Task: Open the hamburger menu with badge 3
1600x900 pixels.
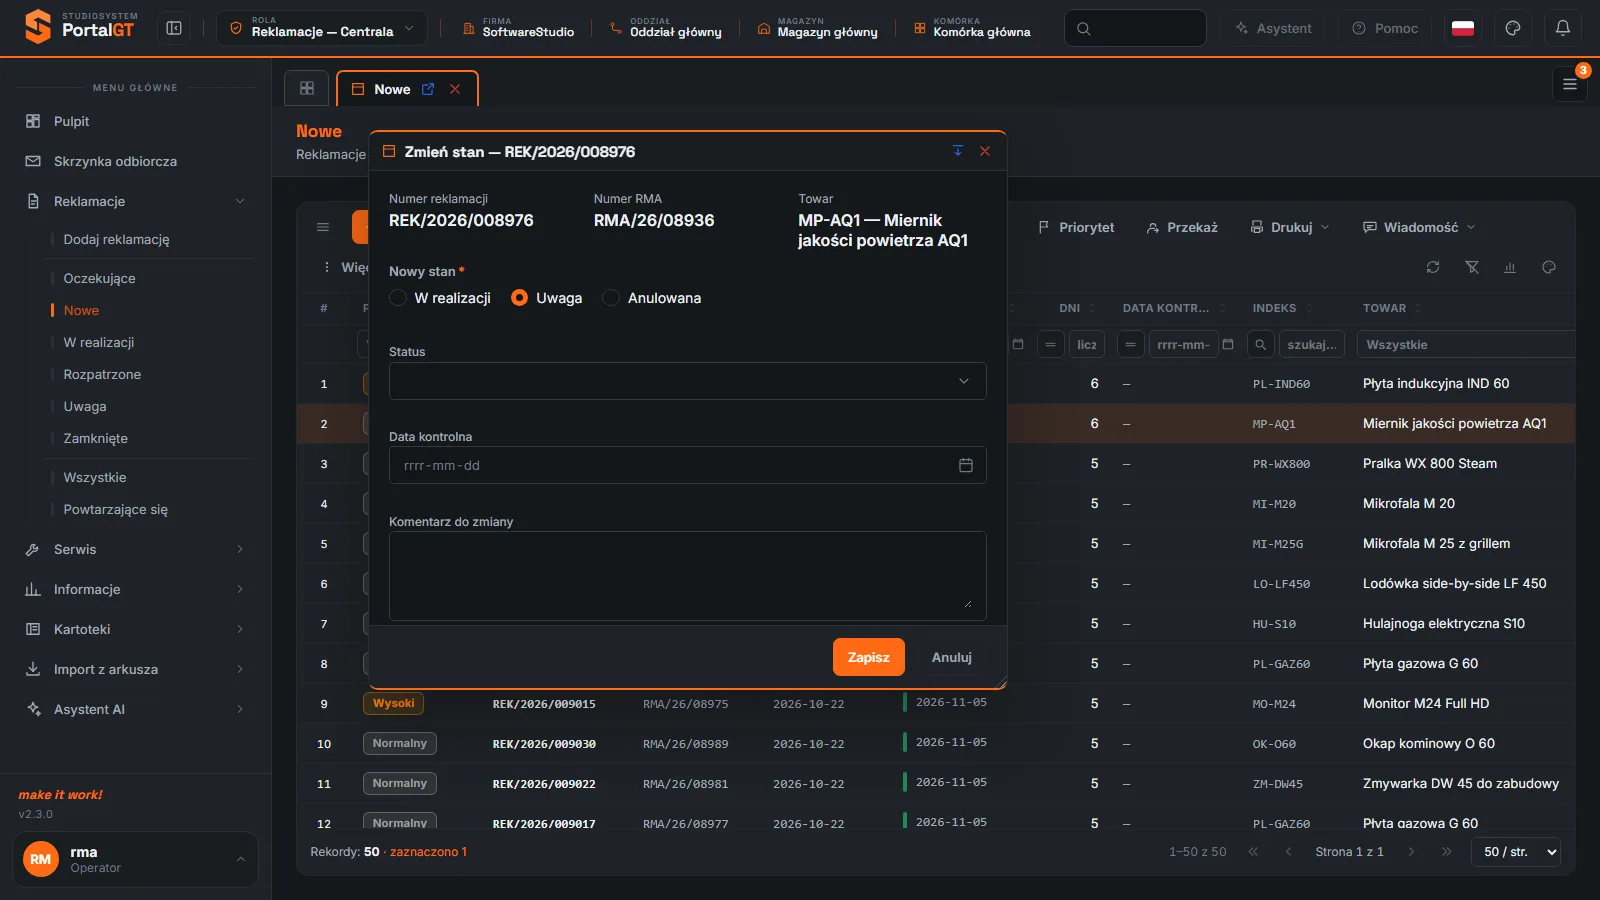Action: coord(1570,85)
